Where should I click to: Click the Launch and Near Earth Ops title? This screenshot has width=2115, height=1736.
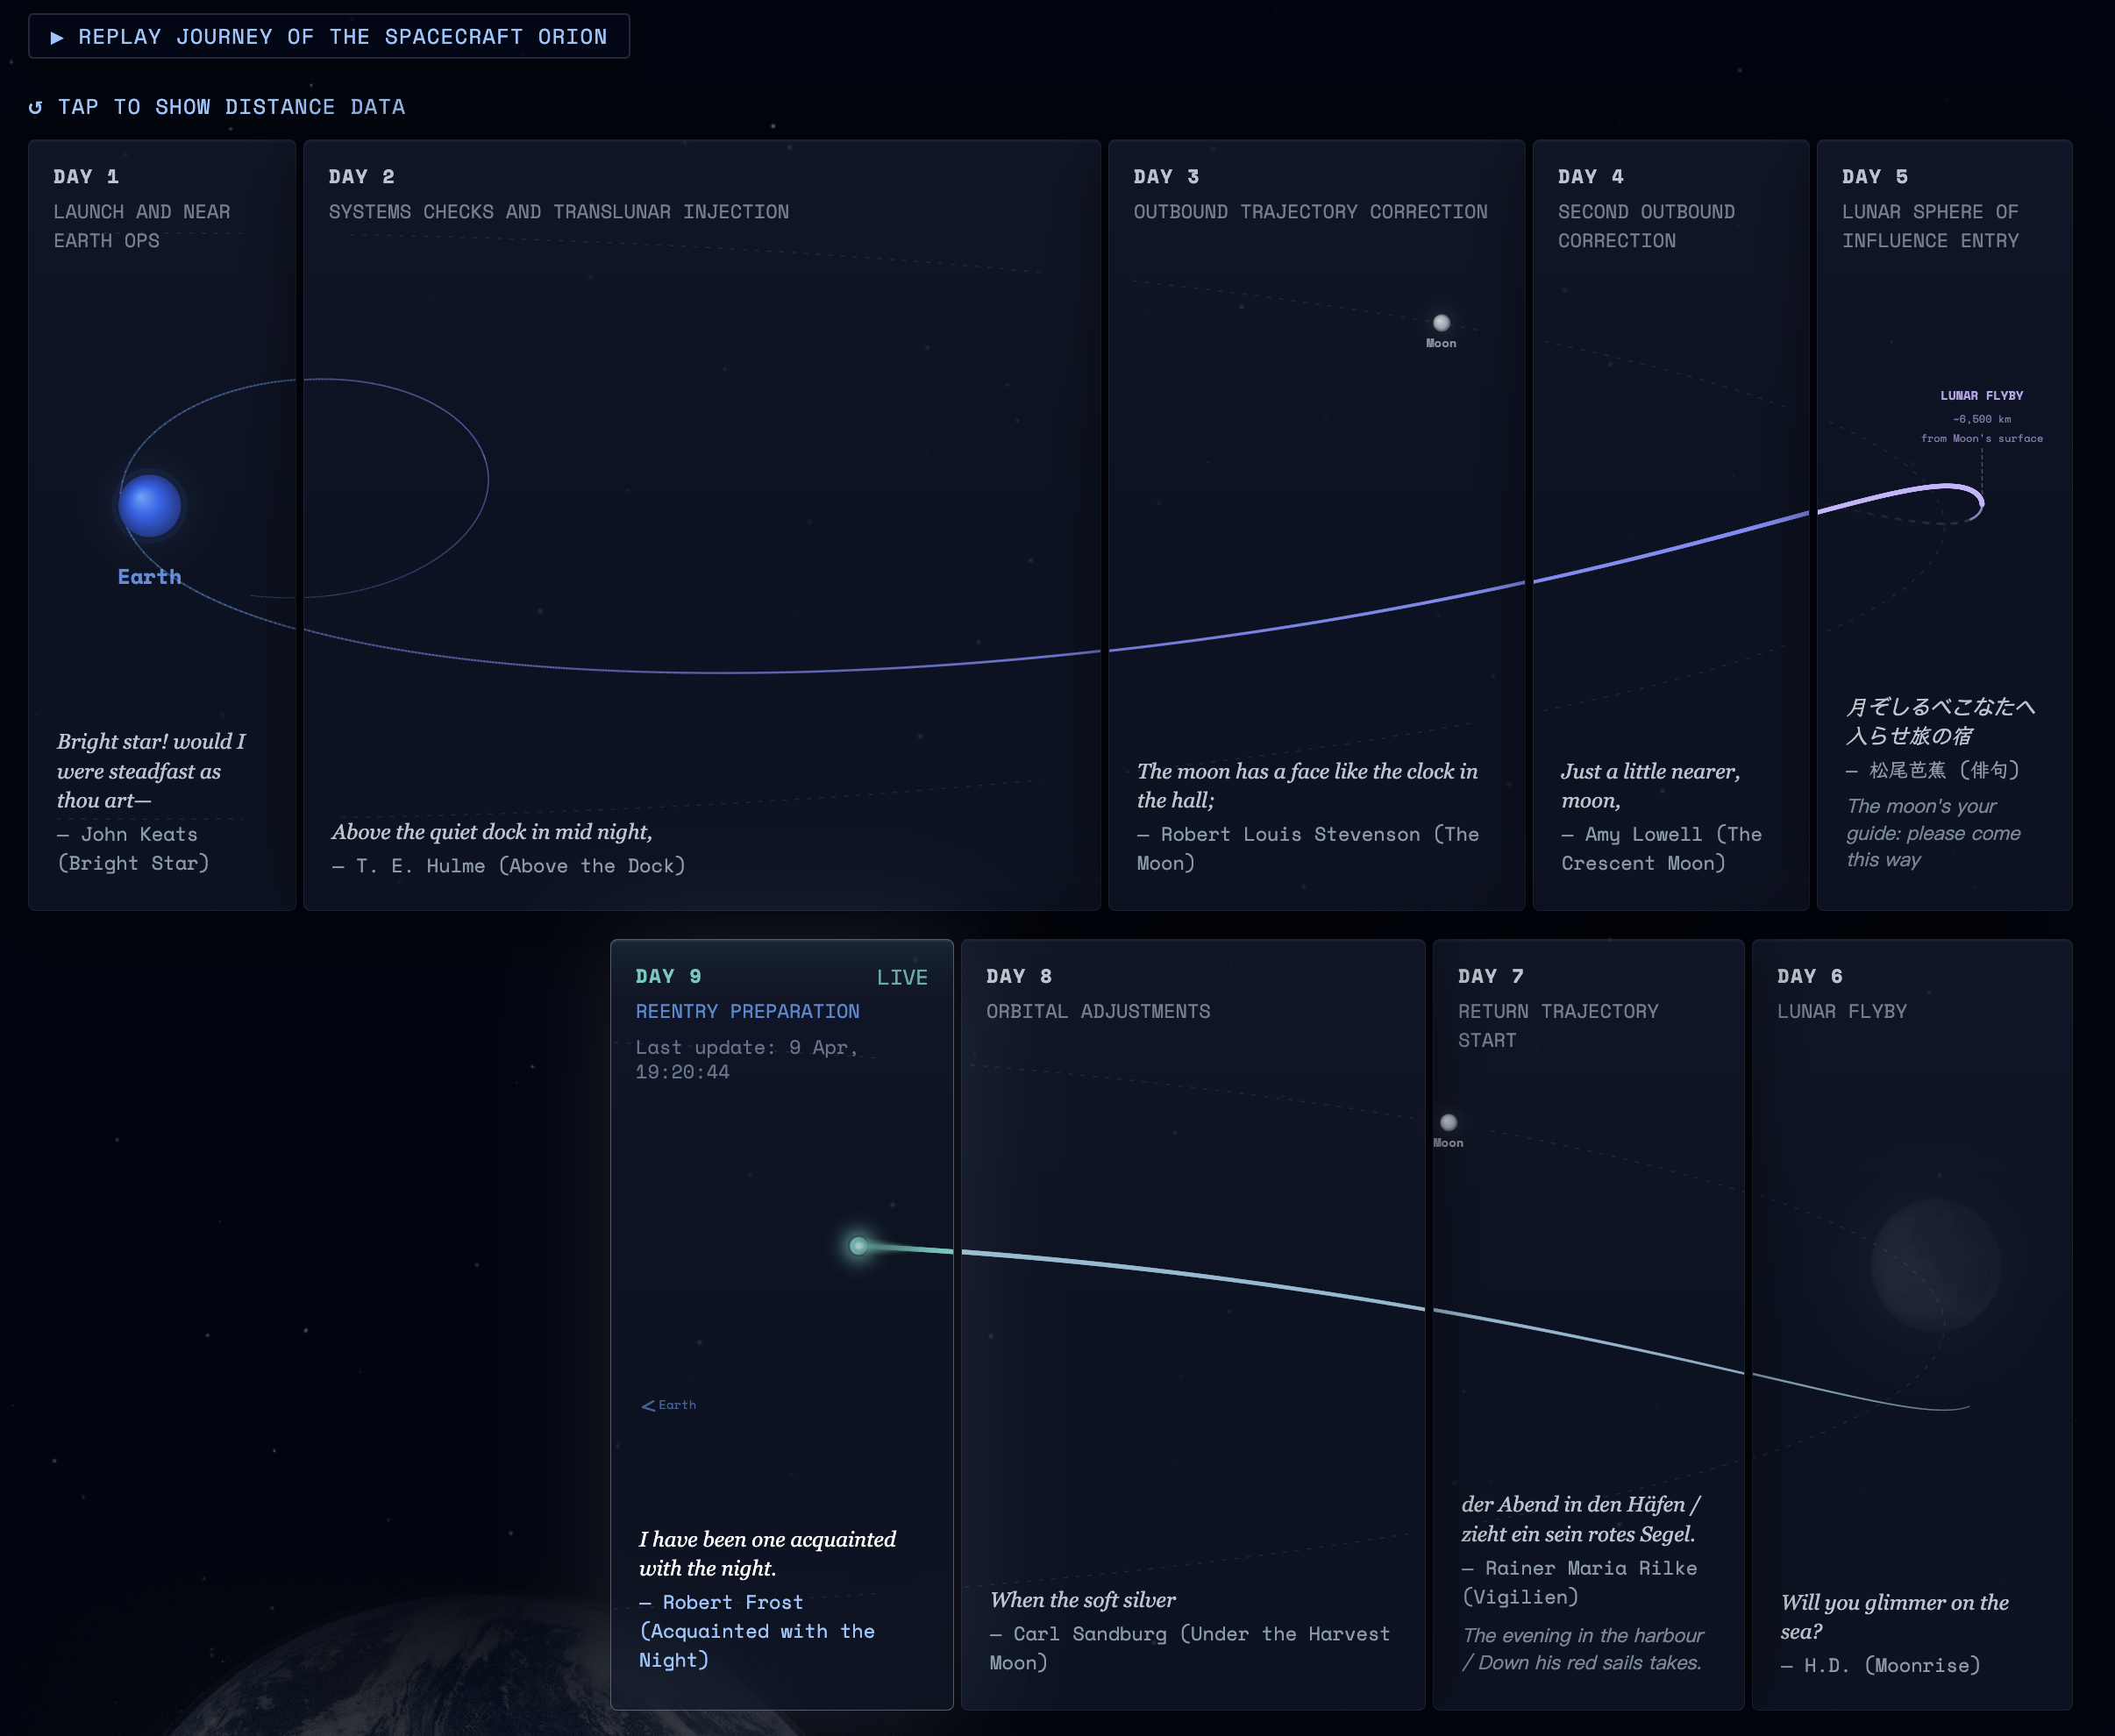142,226
